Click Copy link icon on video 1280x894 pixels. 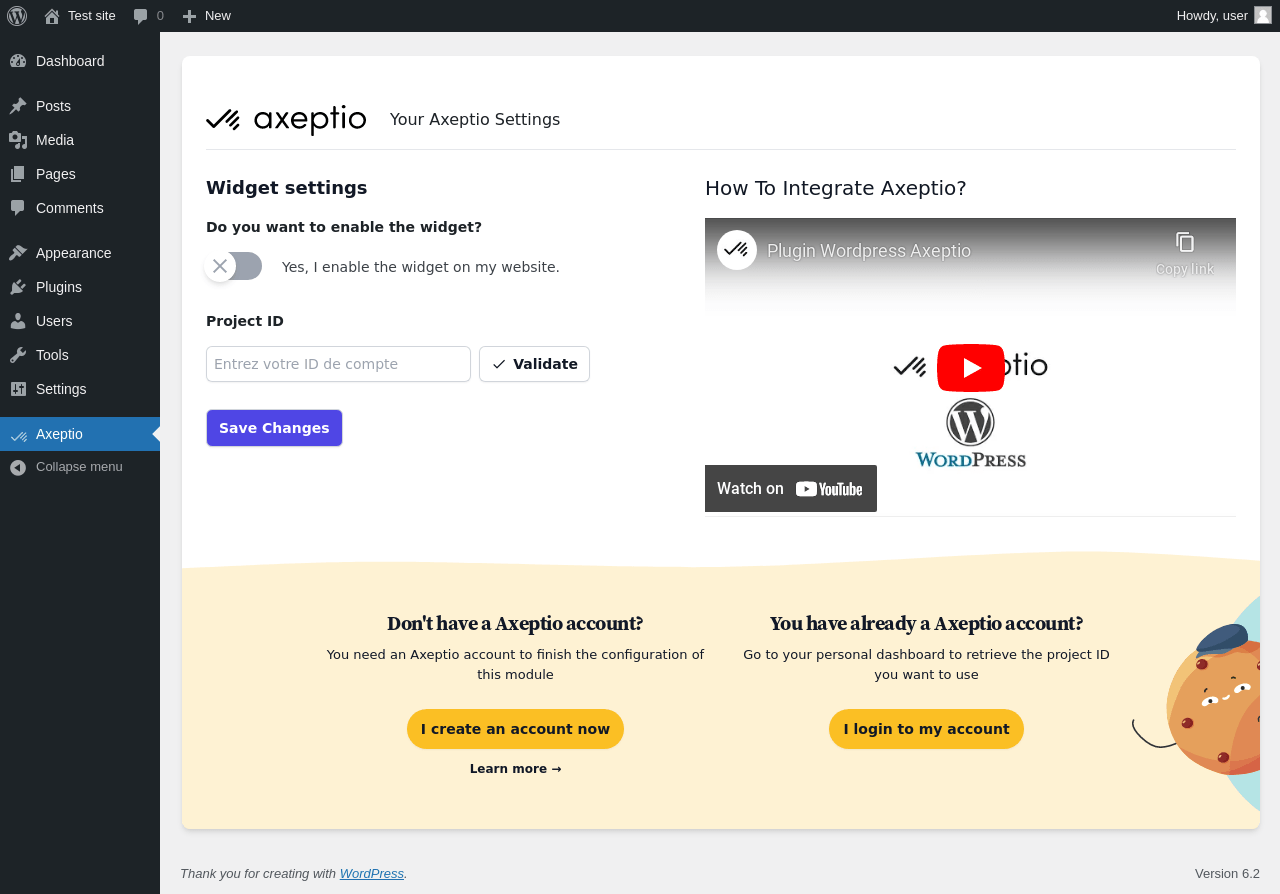point(1185,252)
